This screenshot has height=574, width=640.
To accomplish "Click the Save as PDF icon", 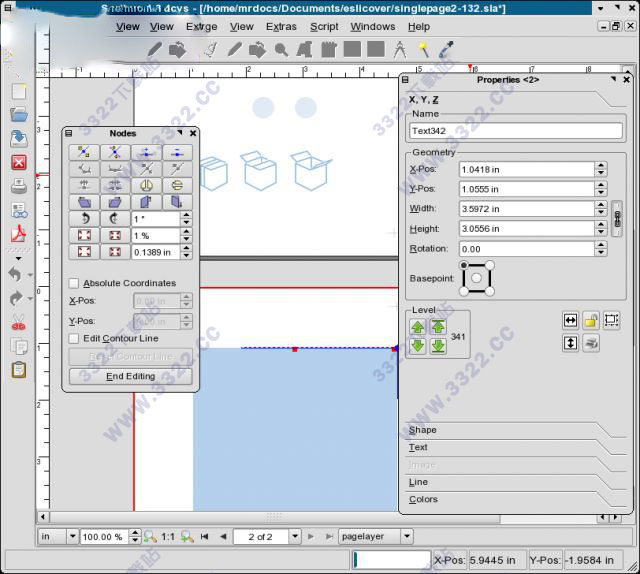I will [x=18, y=234].
